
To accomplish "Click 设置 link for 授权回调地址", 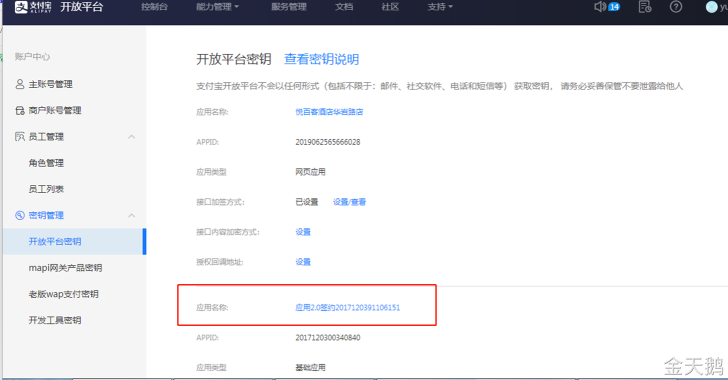I will tap(303, 262).
